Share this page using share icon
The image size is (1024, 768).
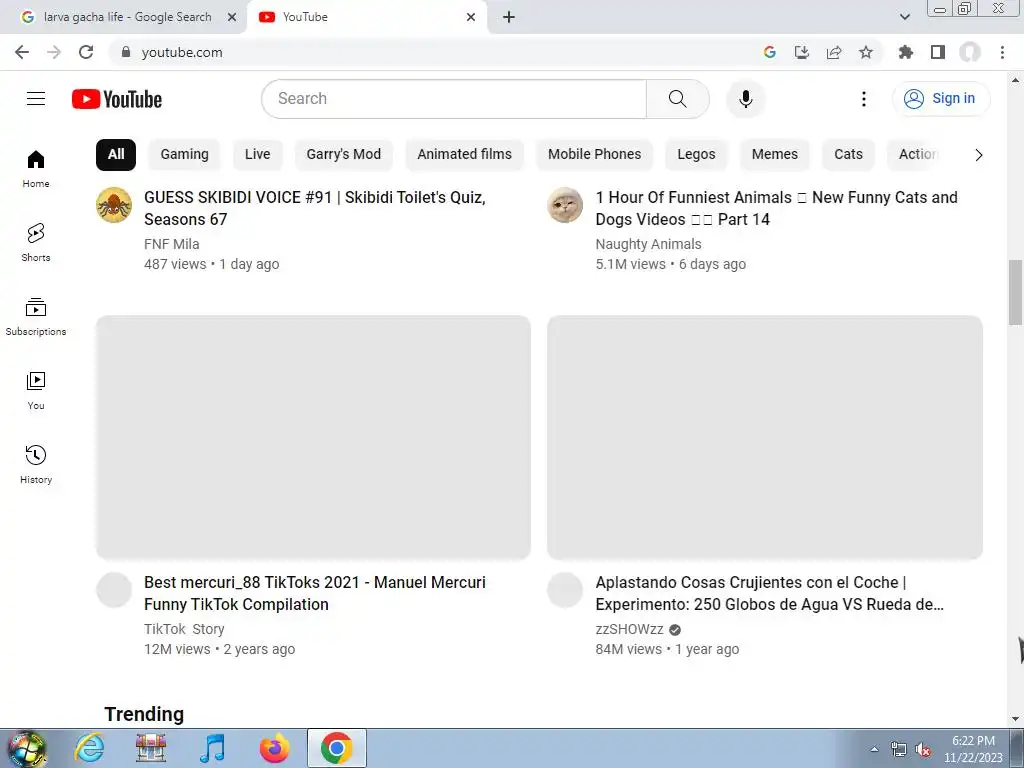click(x=834, y=52)
